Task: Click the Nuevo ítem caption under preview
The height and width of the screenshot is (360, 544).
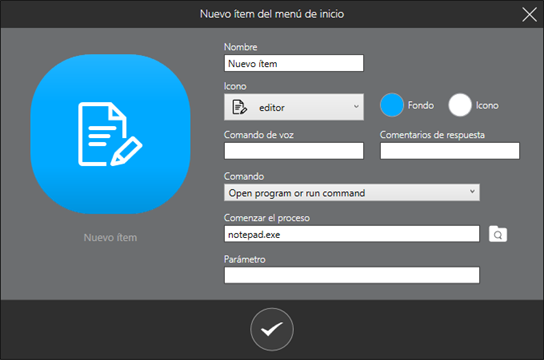Action: coord(110,238)
